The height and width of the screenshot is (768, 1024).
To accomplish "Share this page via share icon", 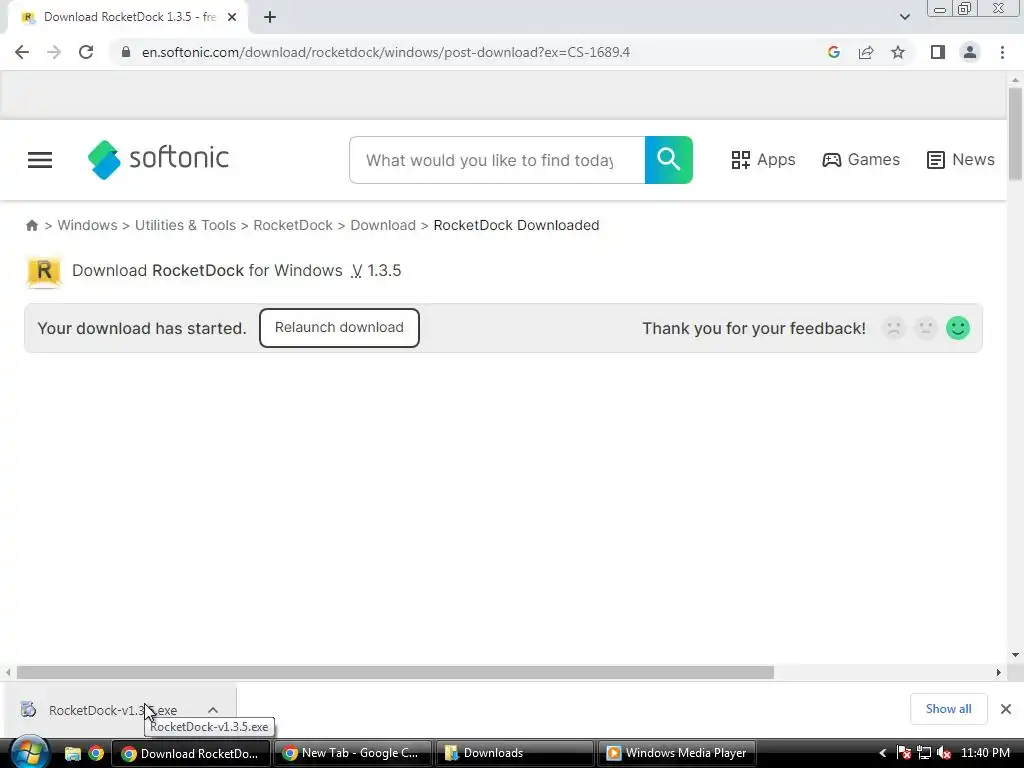I will [x=866, y=52].
